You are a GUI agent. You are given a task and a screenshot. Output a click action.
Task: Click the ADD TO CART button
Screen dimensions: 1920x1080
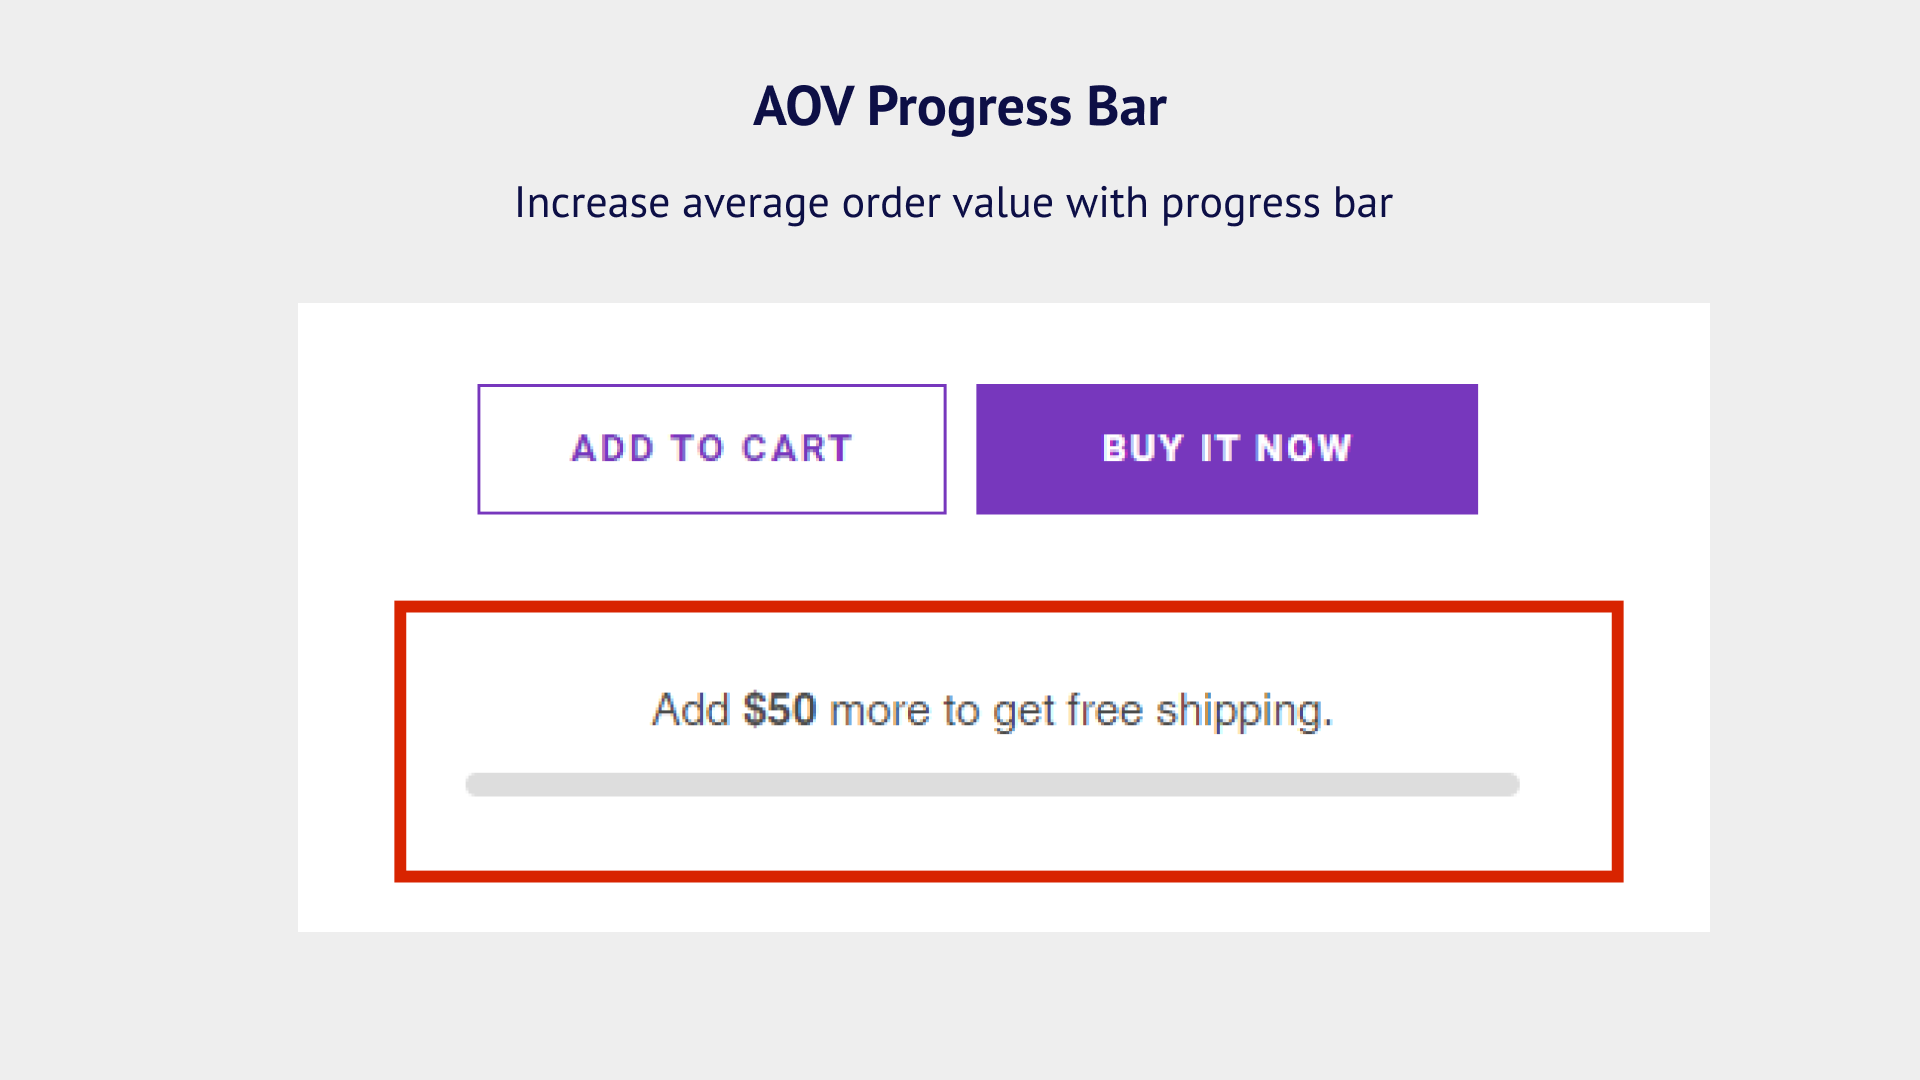click(711, 449)
